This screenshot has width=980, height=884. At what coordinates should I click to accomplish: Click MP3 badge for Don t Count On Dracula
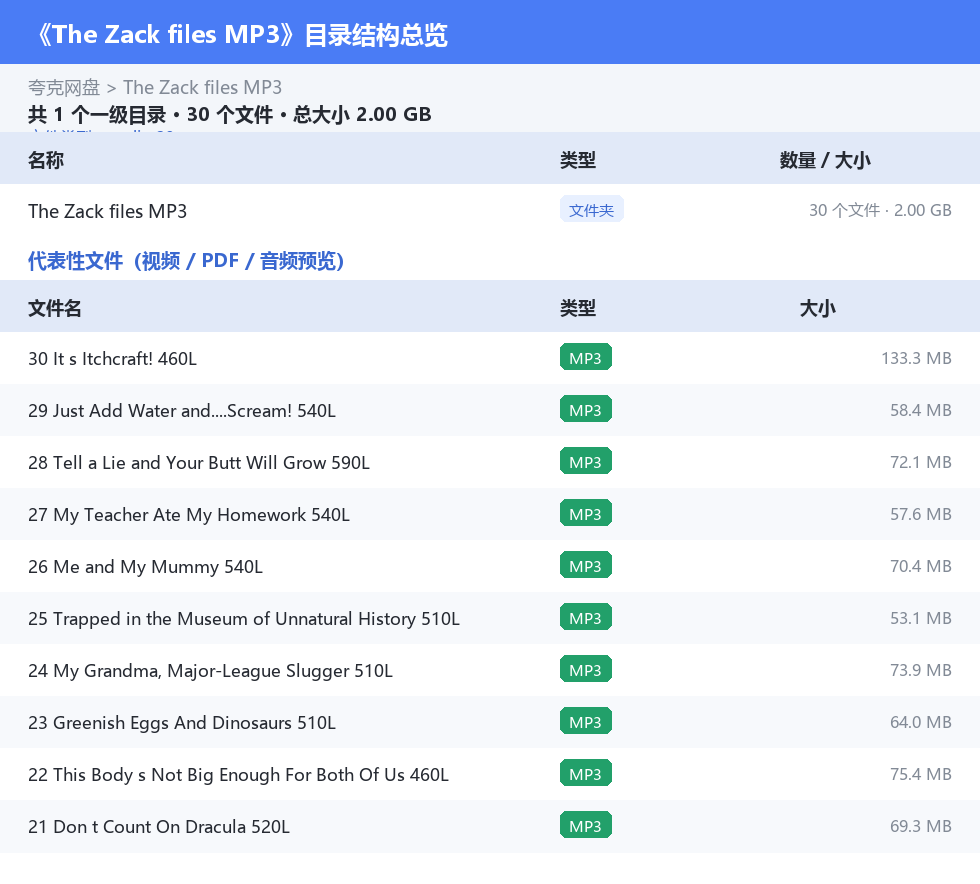(x=586, y=825)
